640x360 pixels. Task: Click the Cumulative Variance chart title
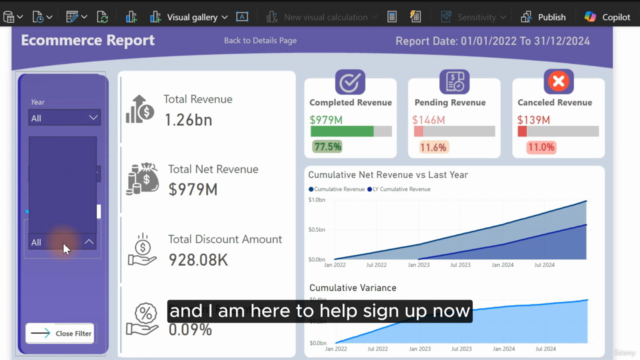point(353,288)
